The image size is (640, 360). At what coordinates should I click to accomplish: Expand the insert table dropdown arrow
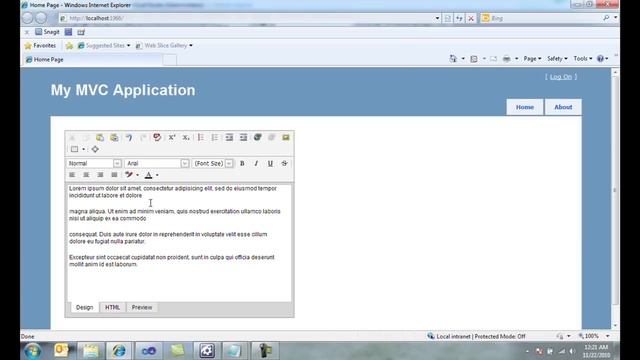[84, 149]
